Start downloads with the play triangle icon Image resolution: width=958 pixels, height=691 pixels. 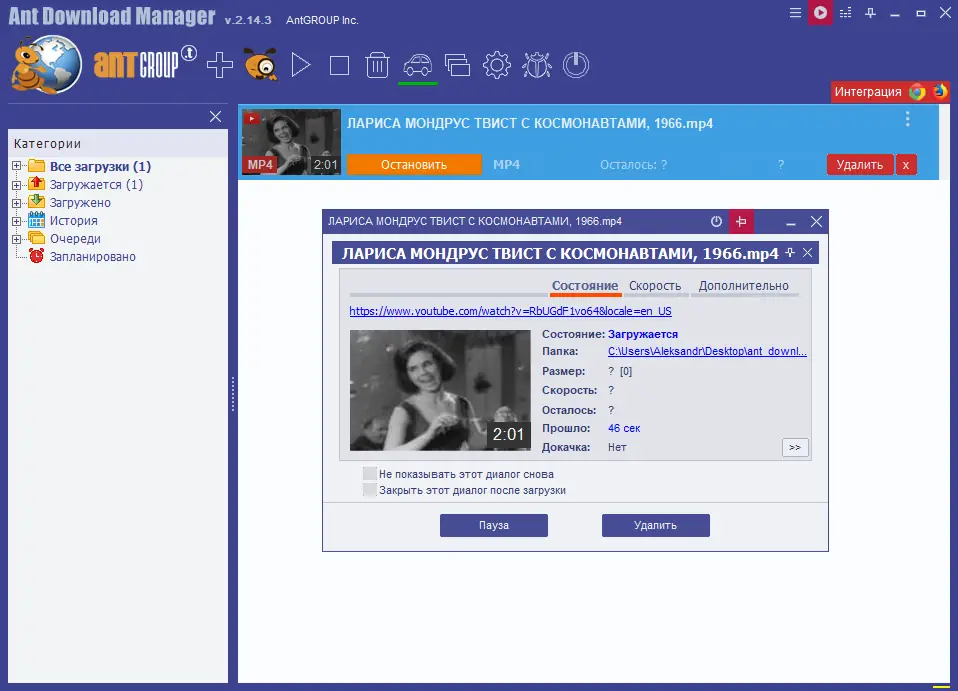coord(301,65)
